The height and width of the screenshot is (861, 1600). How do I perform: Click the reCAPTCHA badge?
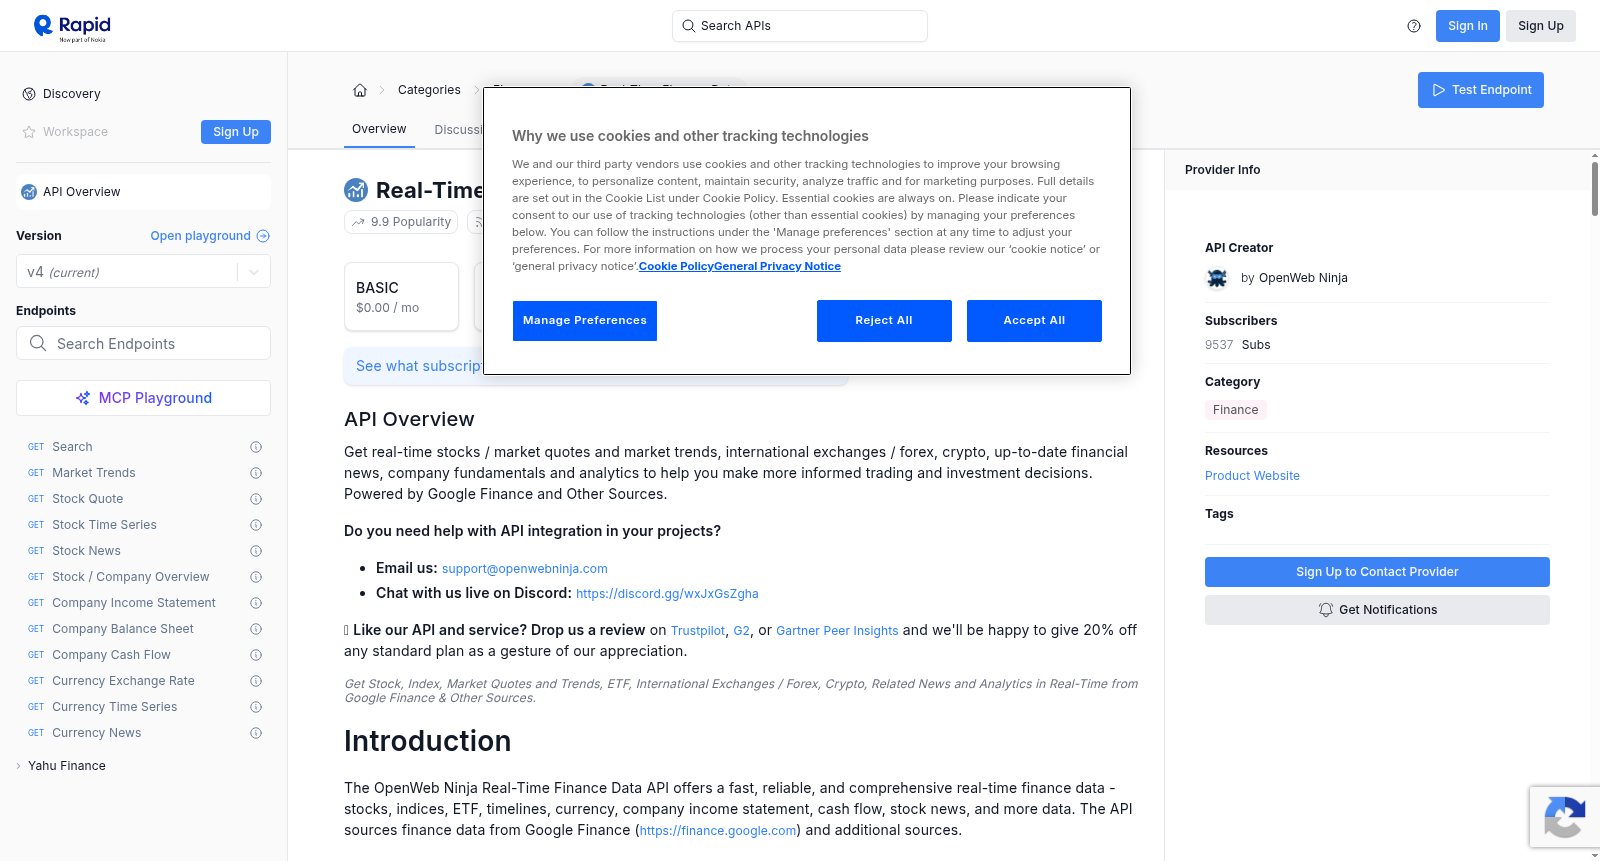(x=1564, y=817)
